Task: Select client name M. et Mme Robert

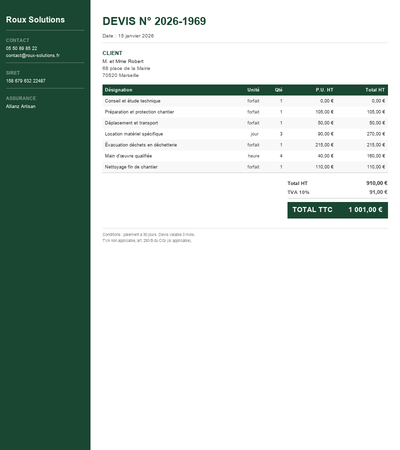Action: 123,61
